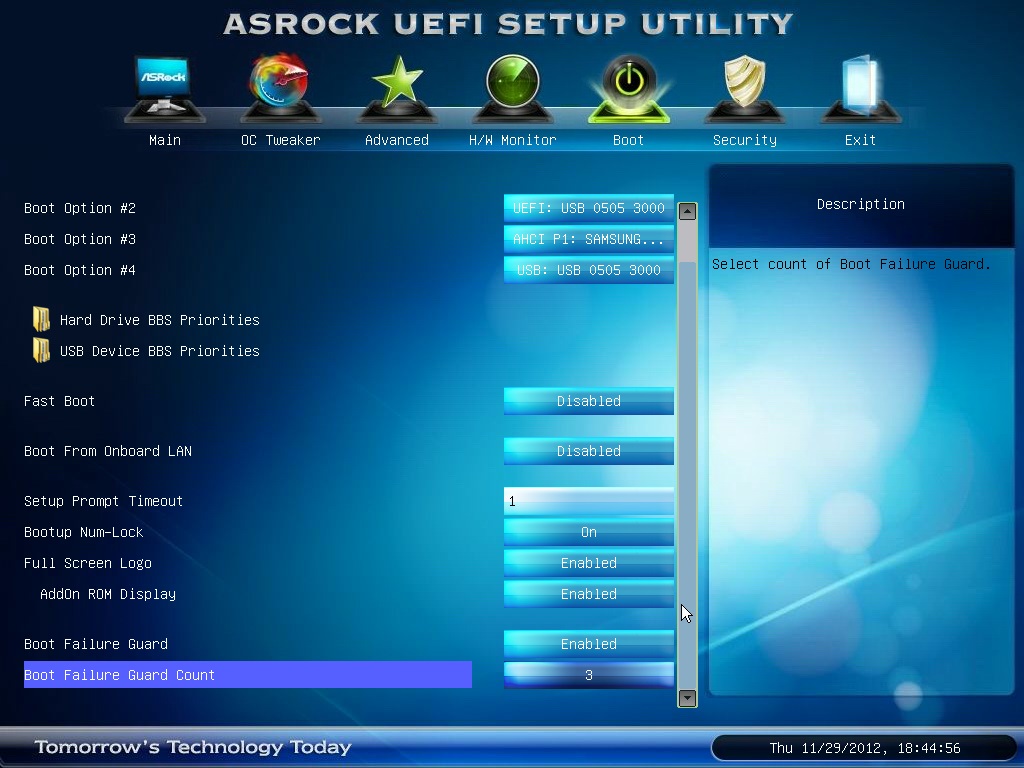Click the Description panel header

(861, 204)
